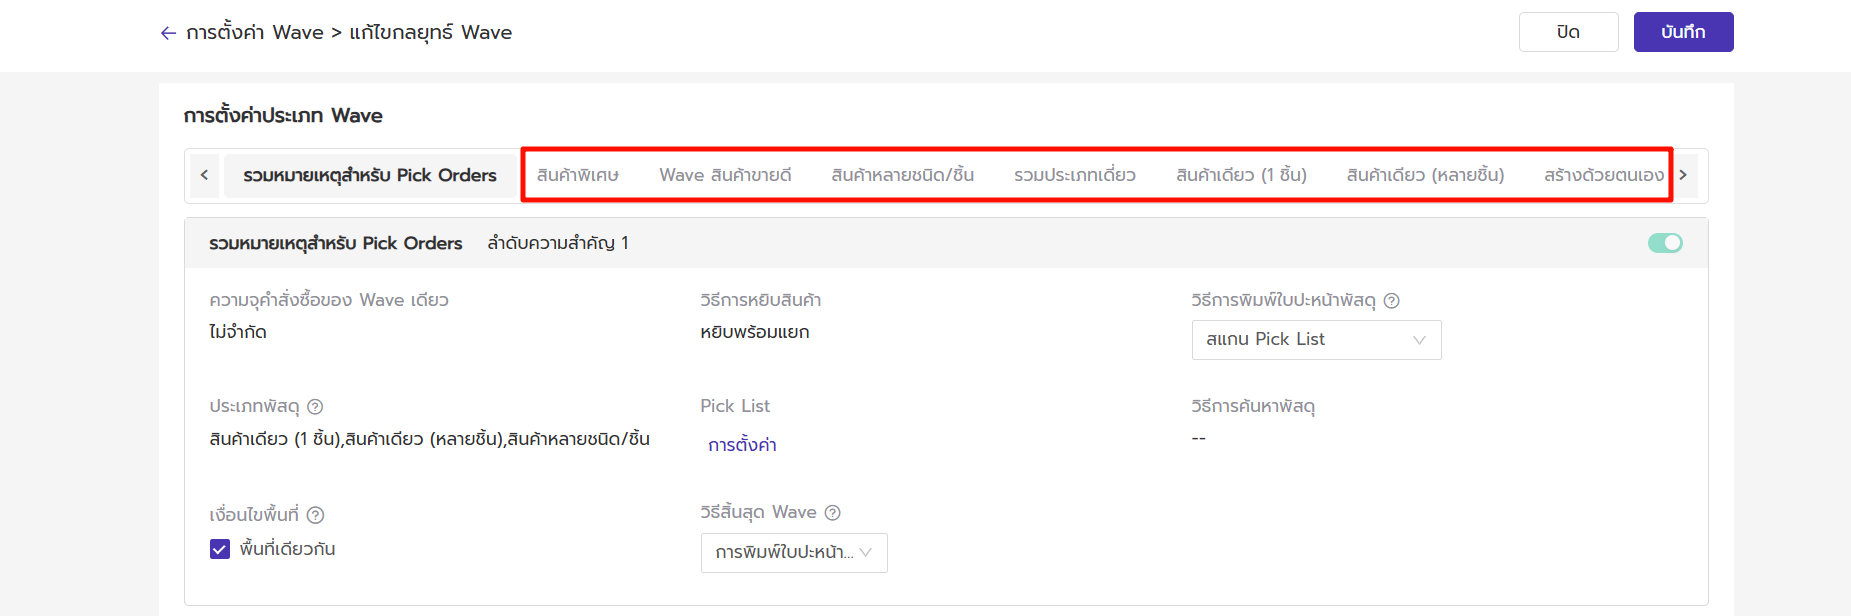1851x616 pixels.
Task: Select the รวมประเภทเดี่ยว tab
Action: pyautogui.click(x=1074, y=175)
